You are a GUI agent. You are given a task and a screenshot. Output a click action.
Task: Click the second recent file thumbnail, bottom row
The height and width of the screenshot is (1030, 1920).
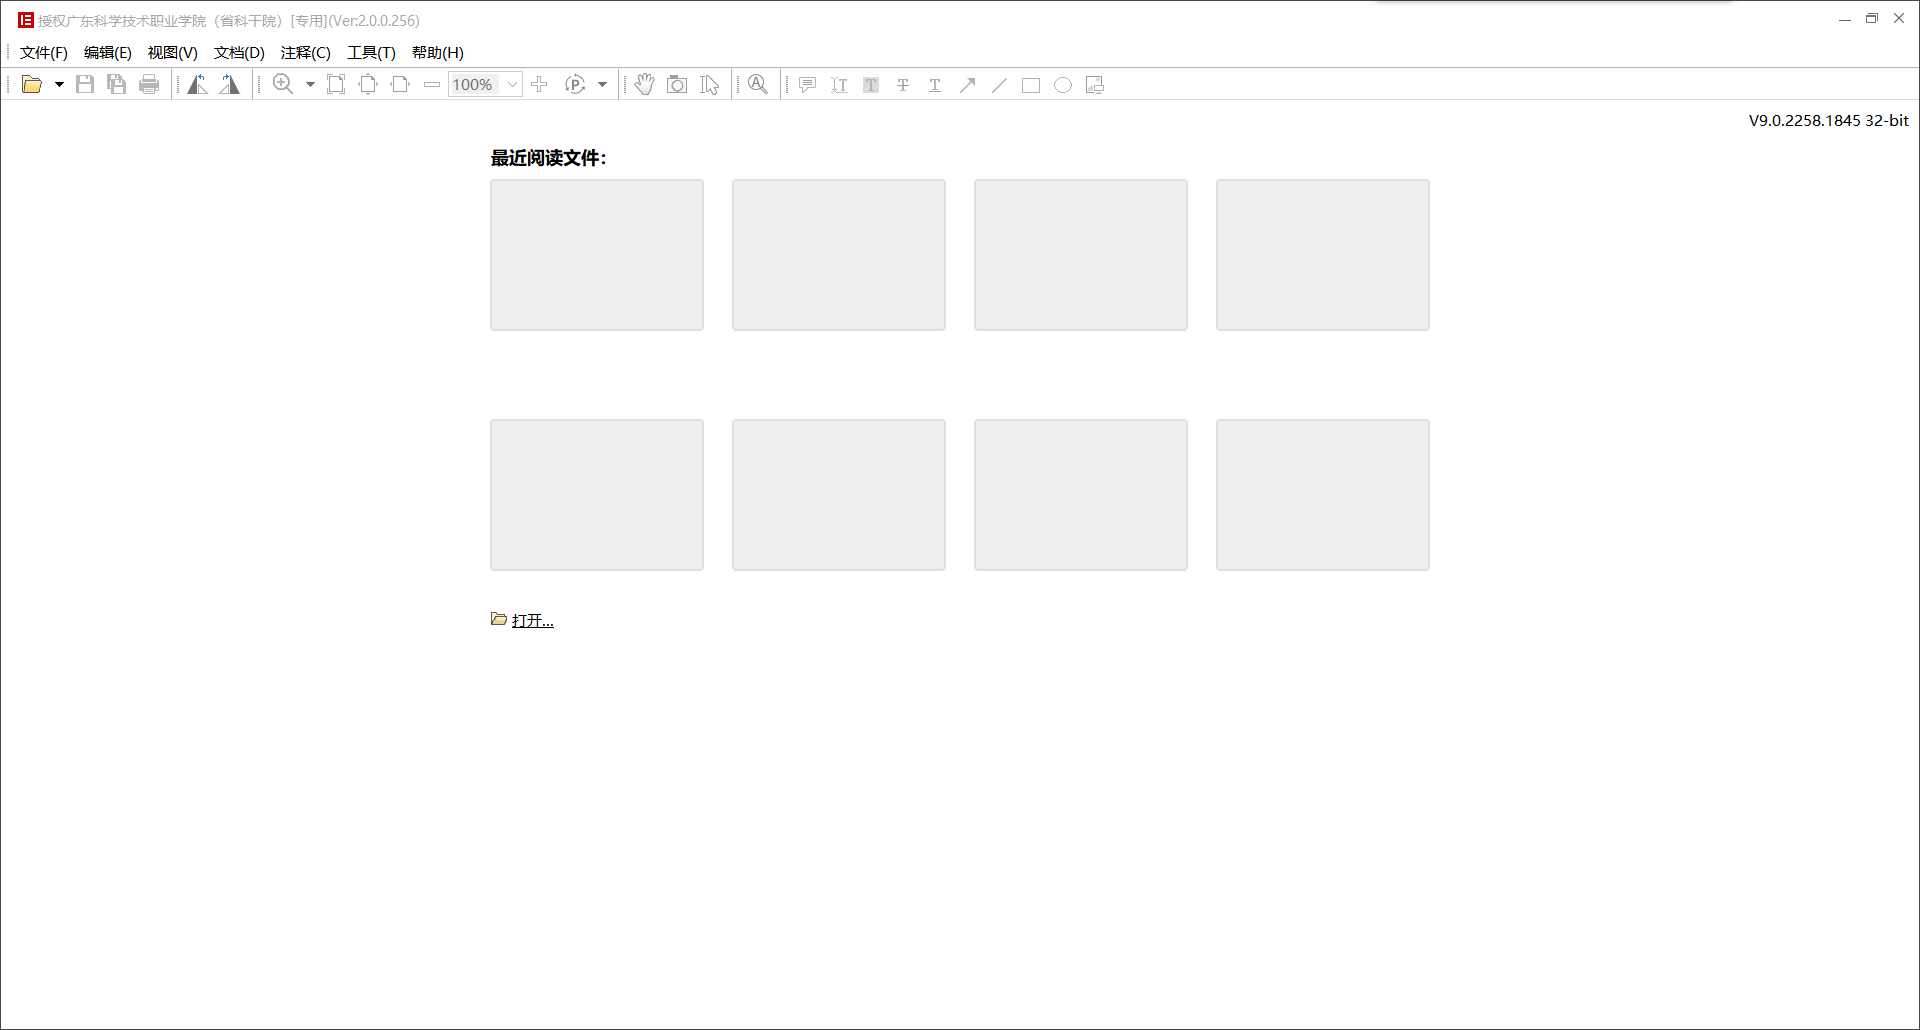click(x=839, y=495)
